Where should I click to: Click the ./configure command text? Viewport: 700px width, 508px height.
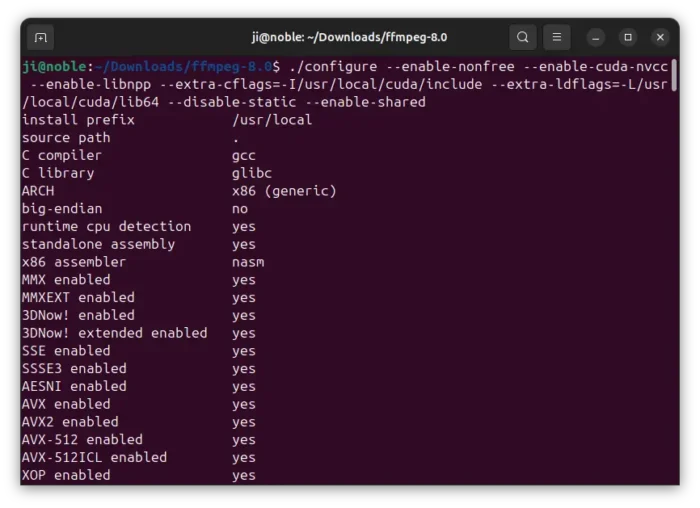333,67
